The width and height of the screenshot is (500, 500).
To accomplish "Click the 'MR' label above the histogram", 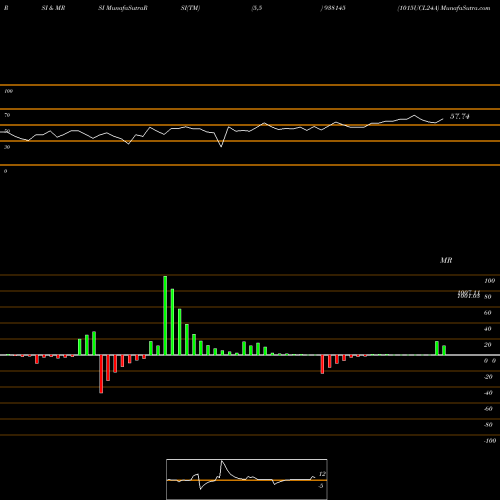I will pyautogui.click(x=446, y=260).
